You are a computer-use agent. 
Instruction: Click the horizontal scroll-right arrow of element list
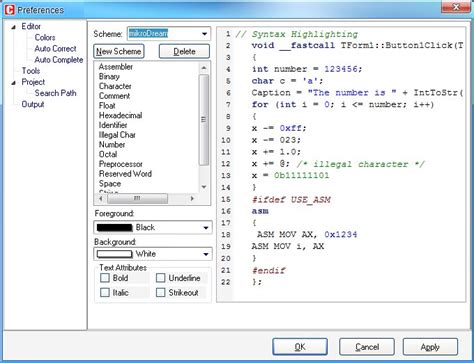point(192,198)
